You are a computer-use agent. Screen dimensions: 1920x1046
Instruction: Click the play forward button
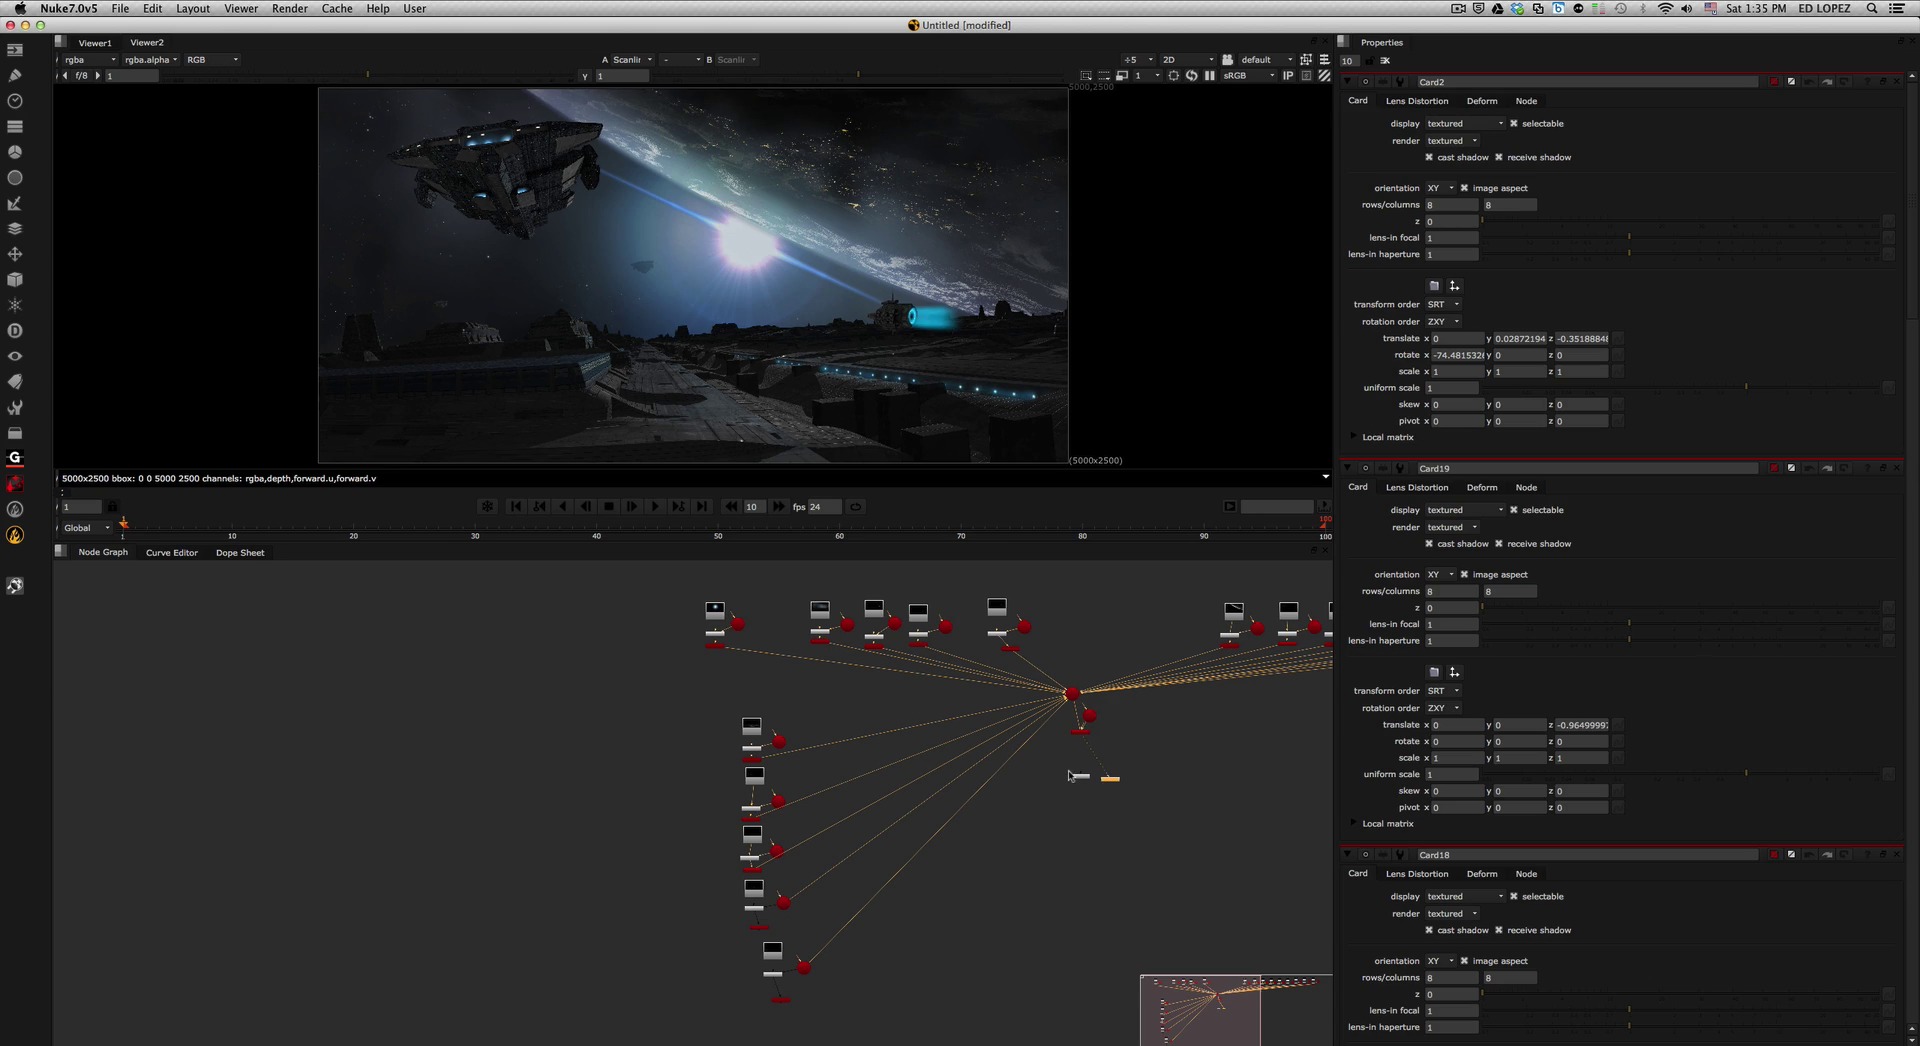655,506
